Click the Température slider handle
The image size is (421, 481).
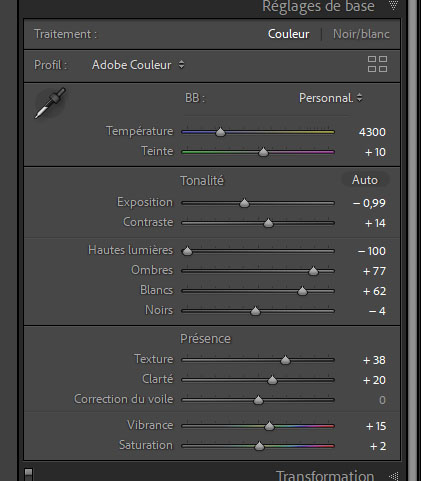[220, 132]
